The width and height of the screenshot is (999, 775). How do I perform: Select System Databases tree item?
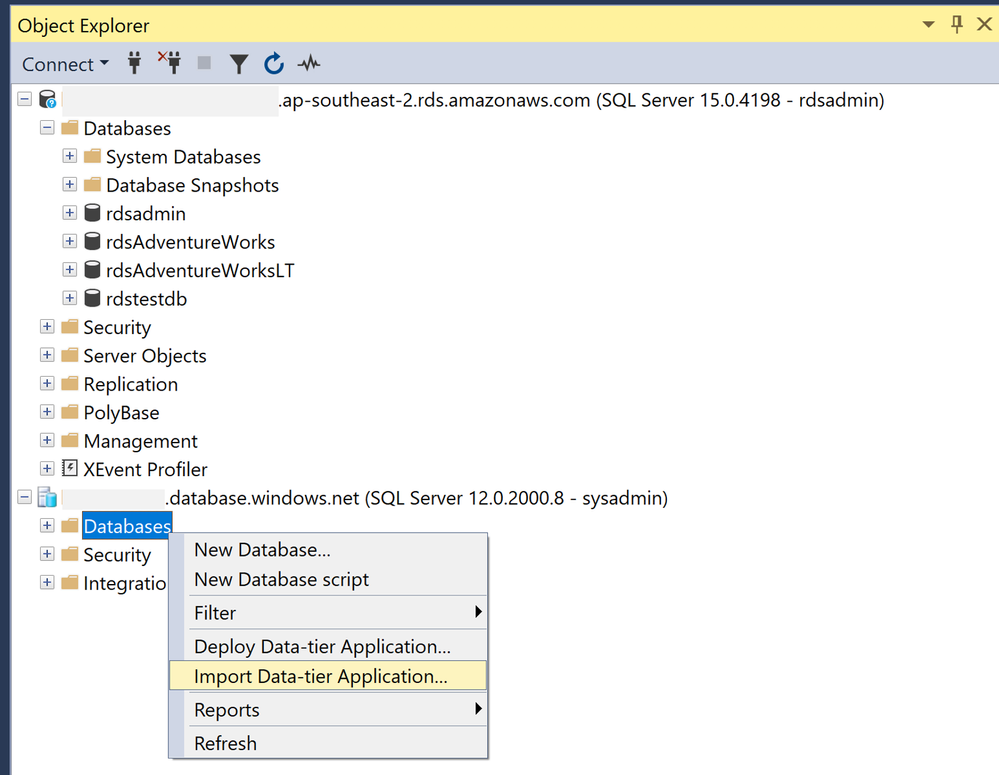[183, 157]
